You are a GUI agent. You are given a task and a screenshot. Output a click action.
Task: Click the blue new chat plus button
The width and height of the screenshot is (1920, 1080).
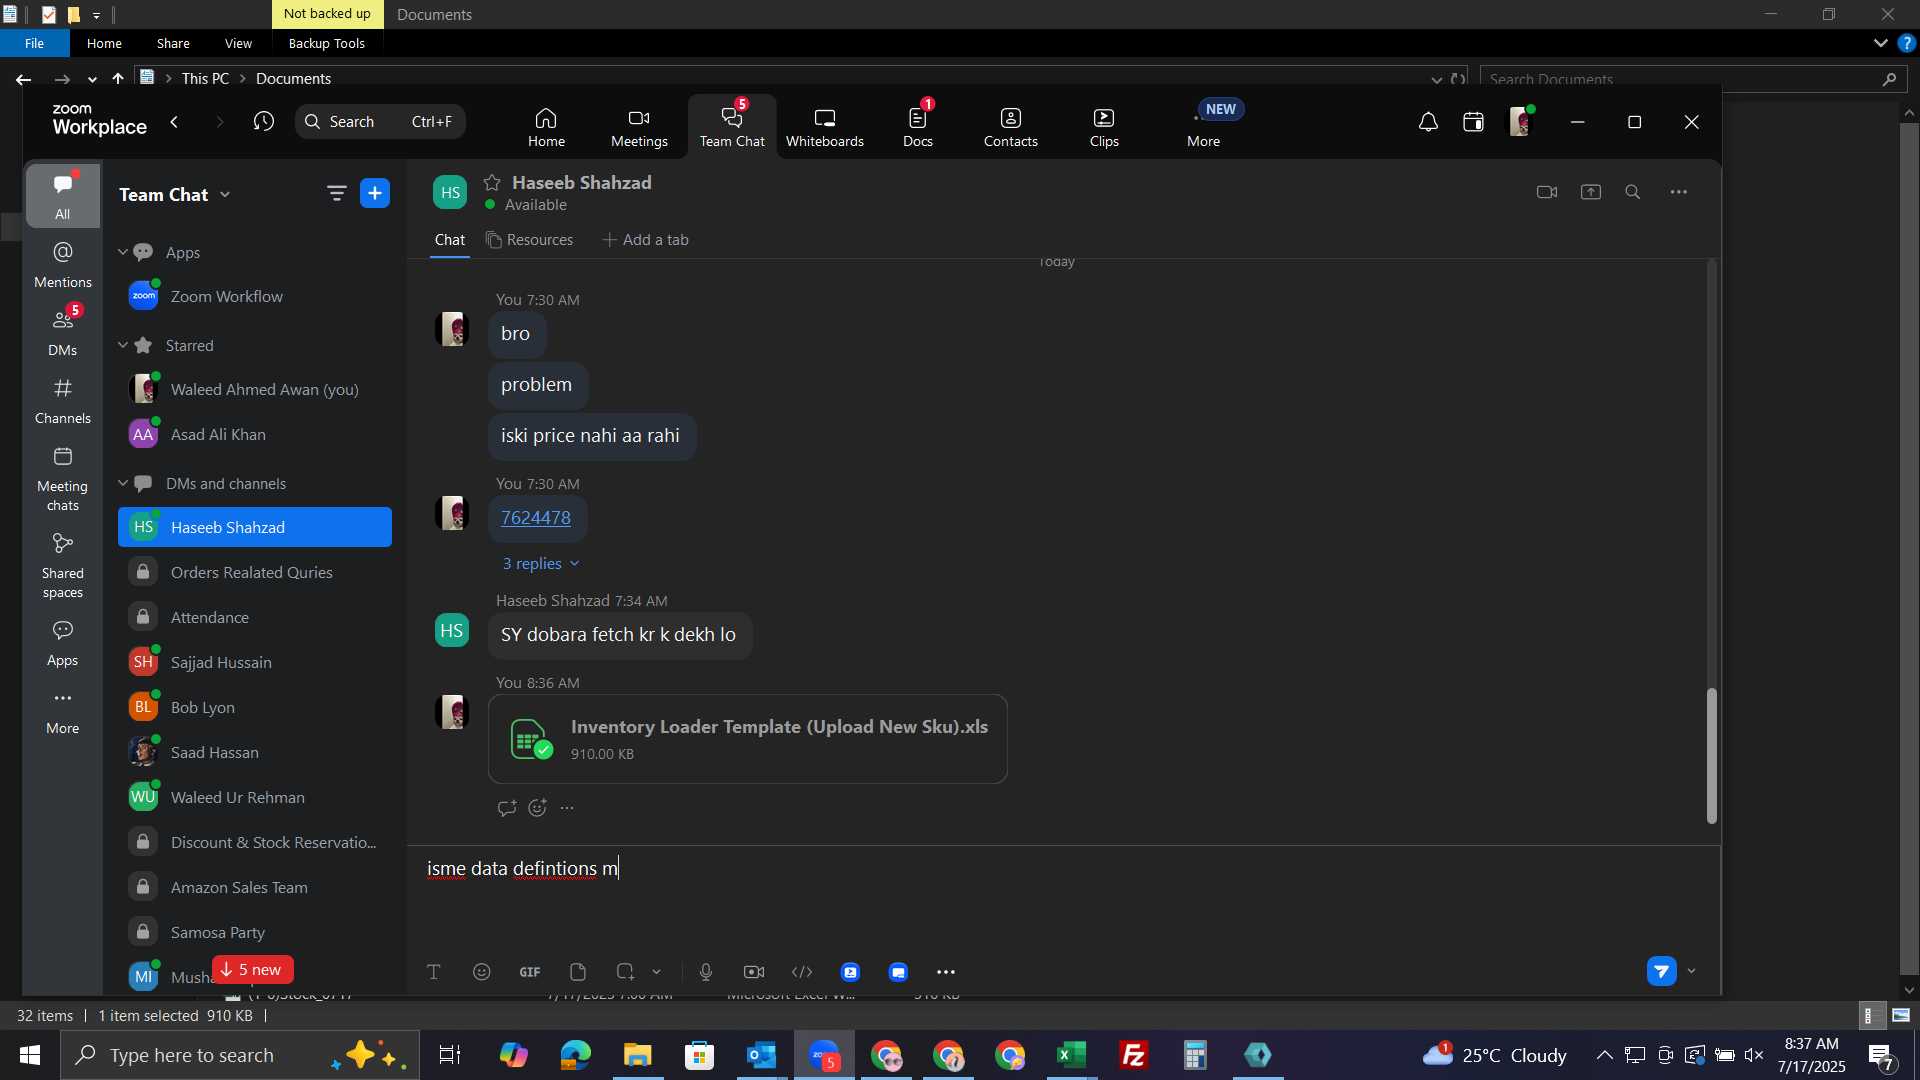[x=375, y=194]
